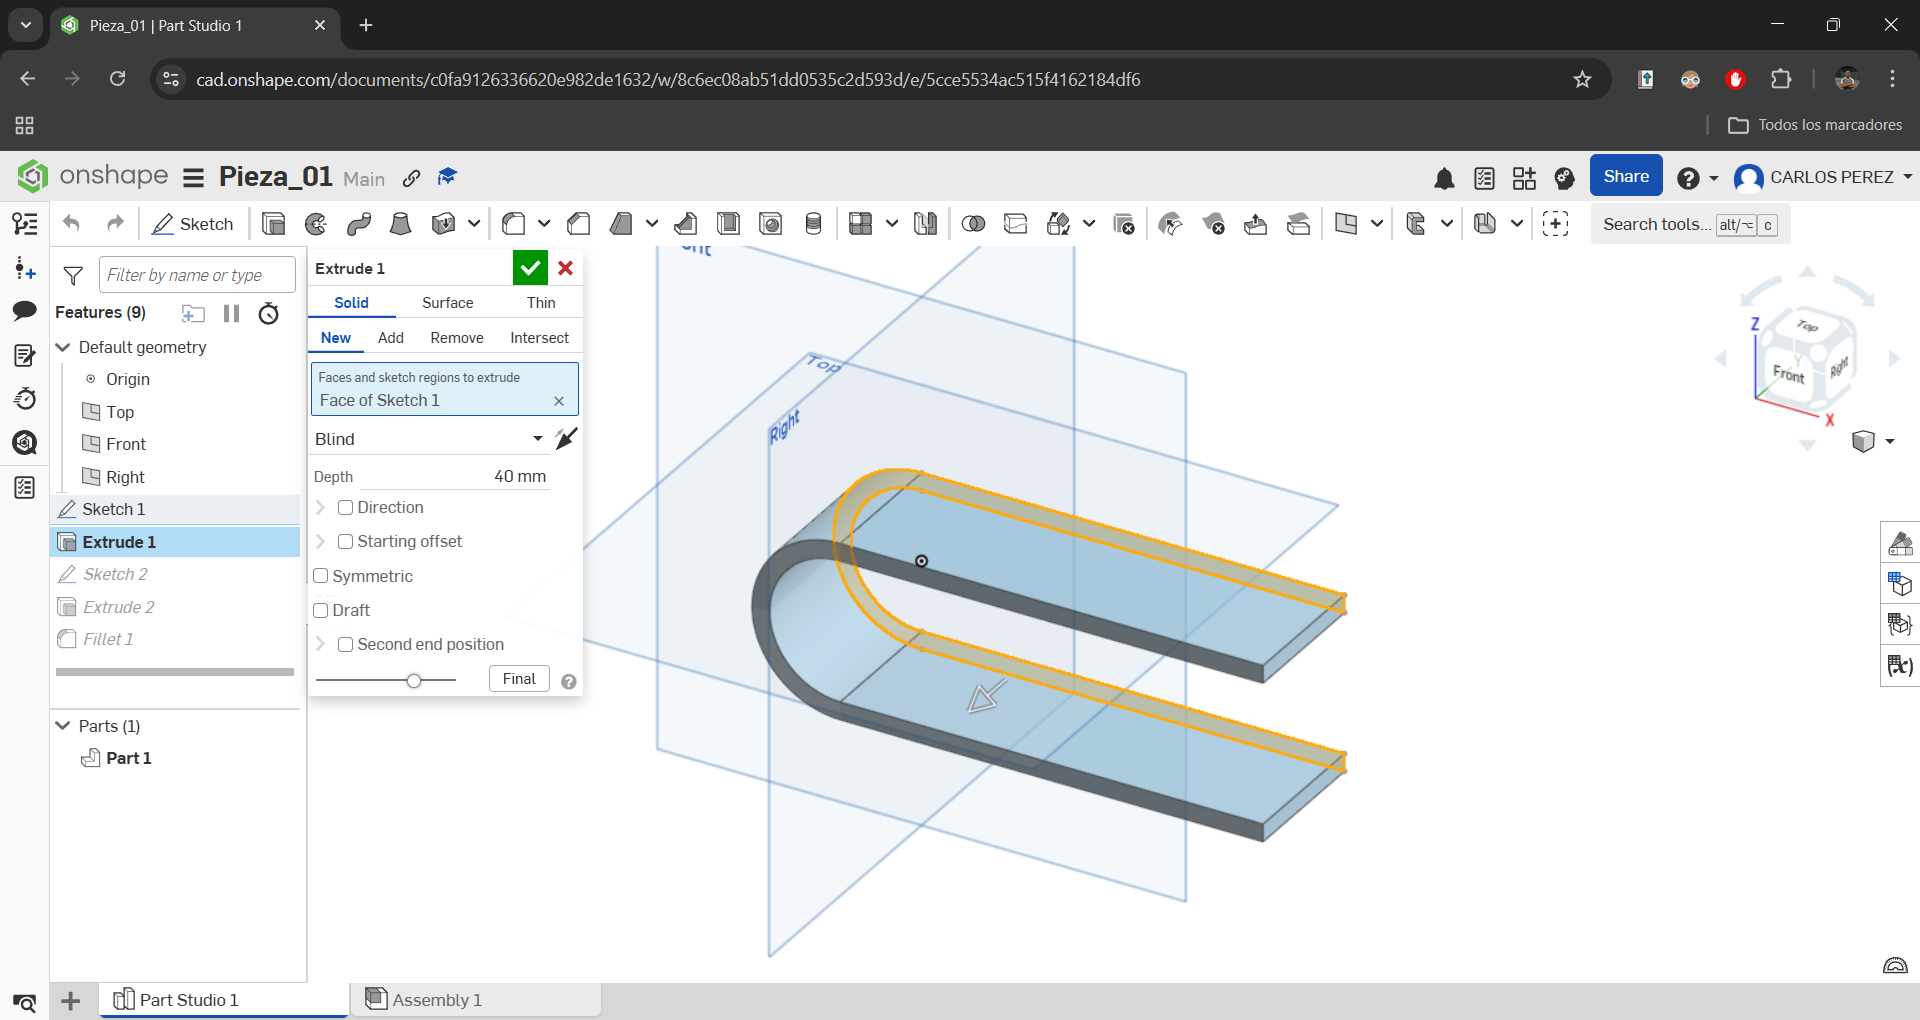Select the Mirror feature tool

925,223
